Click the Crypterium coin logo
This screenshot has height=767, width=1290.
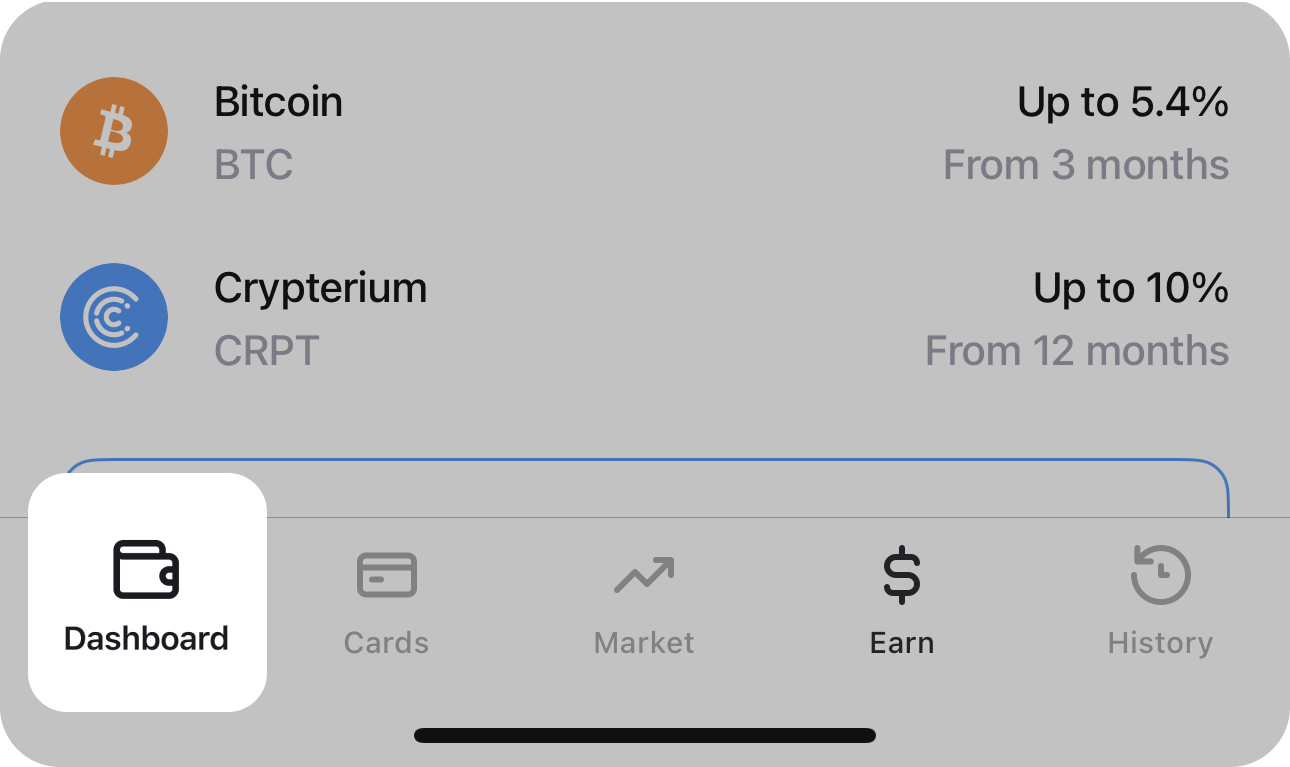(114, 316)
